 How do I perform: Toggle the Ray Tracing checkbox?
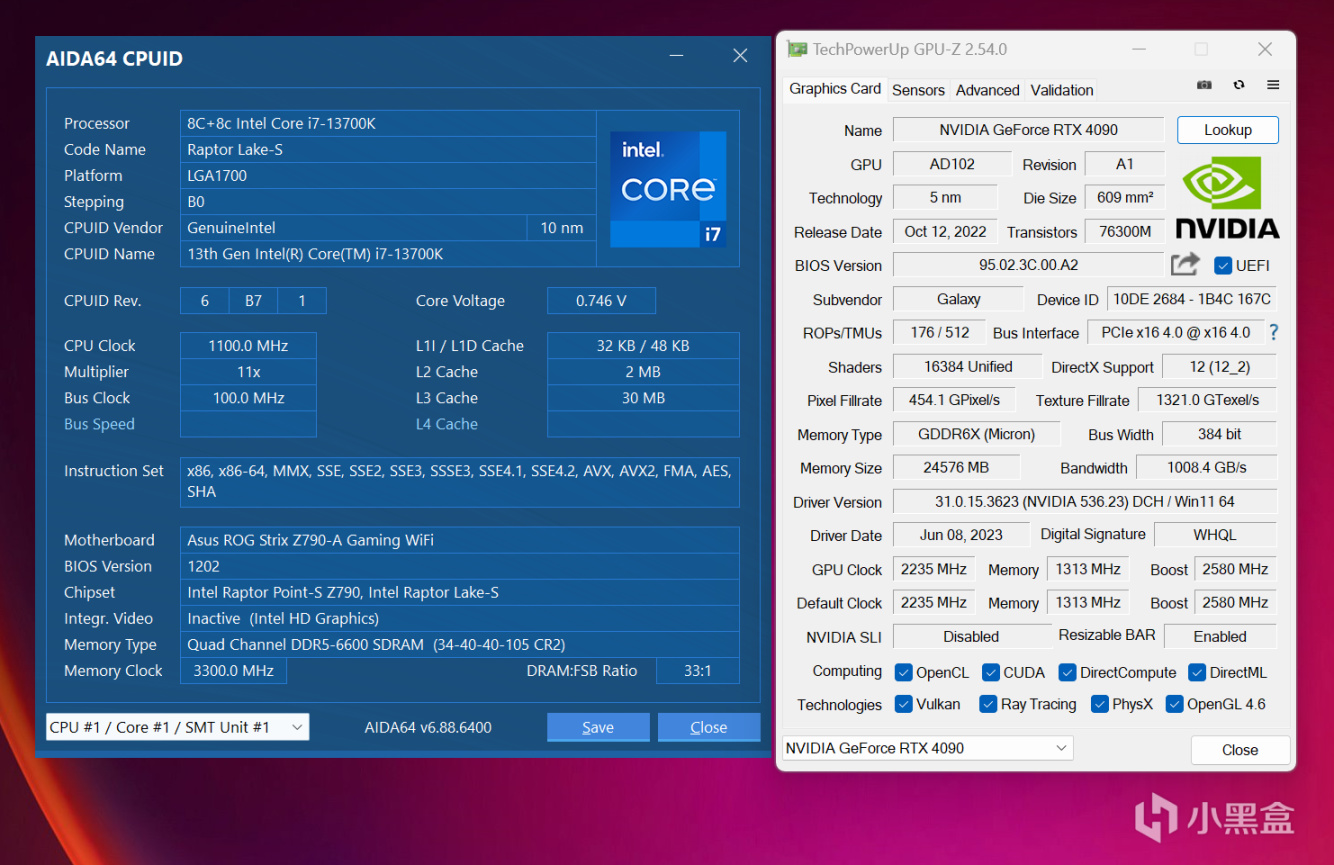coord(988,704)
